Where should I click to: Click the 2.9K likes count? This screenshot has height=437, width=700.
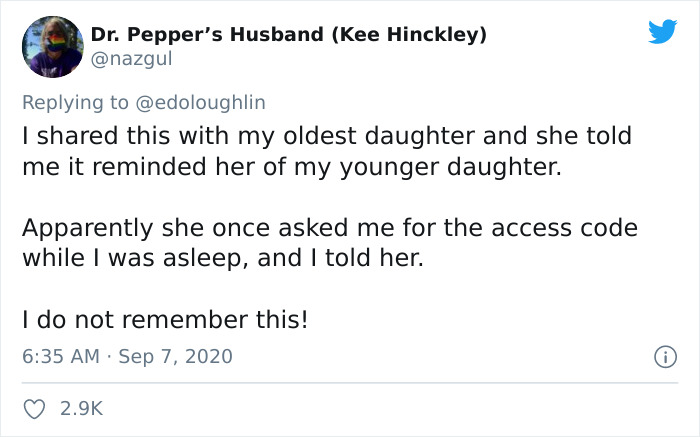[81, 408]
